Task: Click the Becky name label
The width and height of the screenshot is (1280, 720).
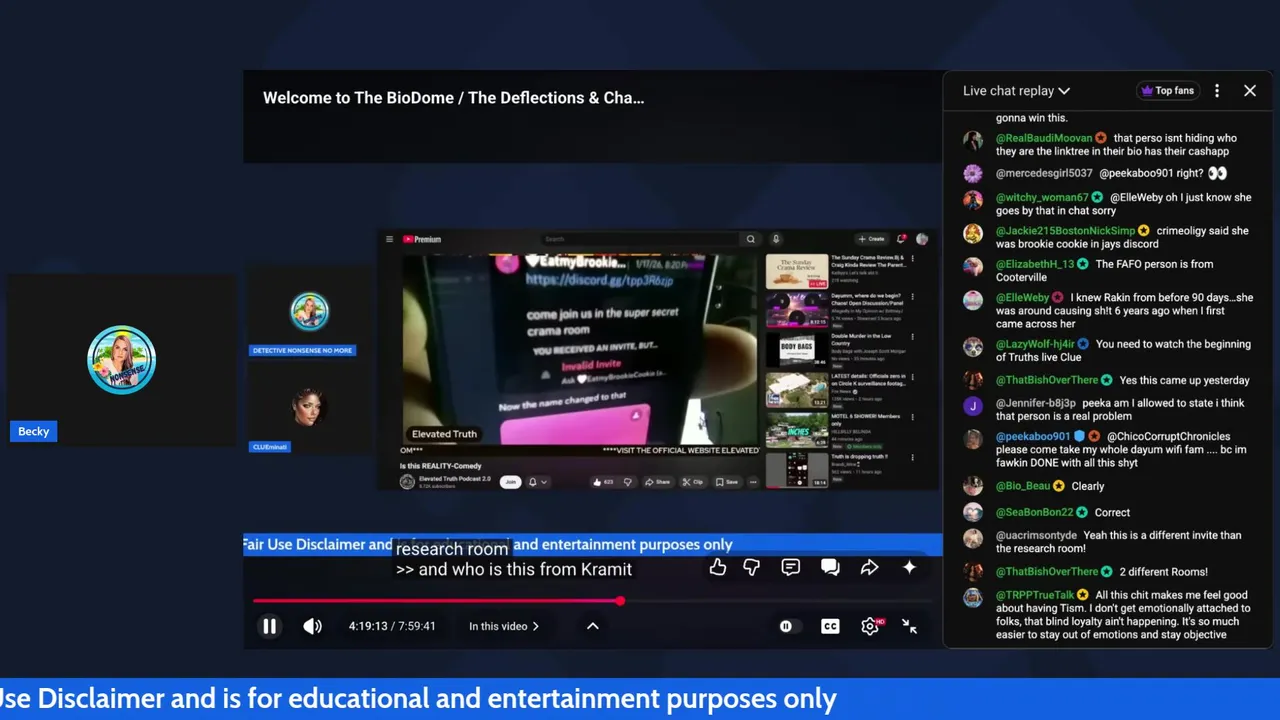Action: (33, 432)
